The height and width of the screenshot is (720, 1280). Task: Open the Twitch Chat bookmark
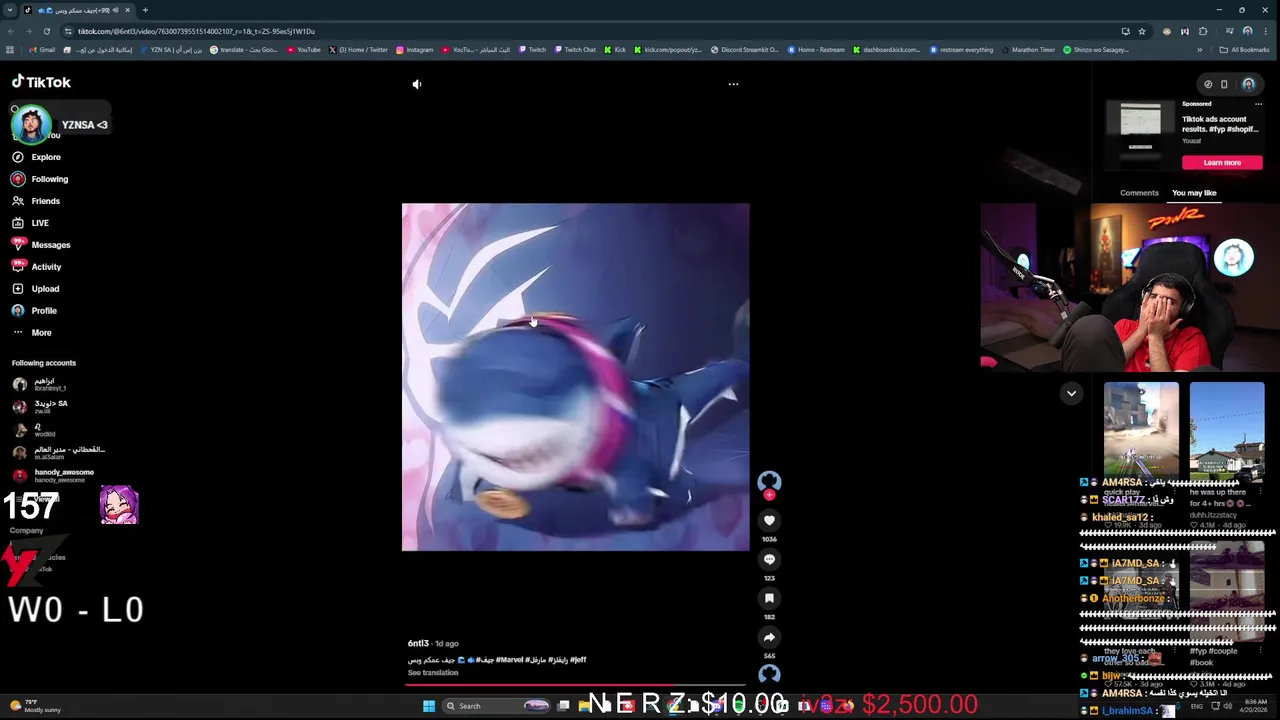(x=575, y=50)
